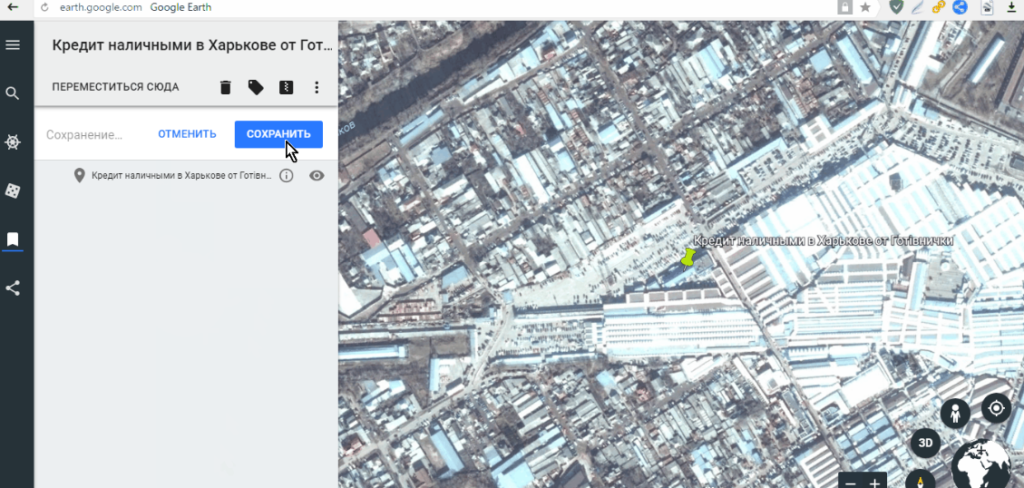
Task: Open browser downloads arrow icon
Action: click(1011, 7)
